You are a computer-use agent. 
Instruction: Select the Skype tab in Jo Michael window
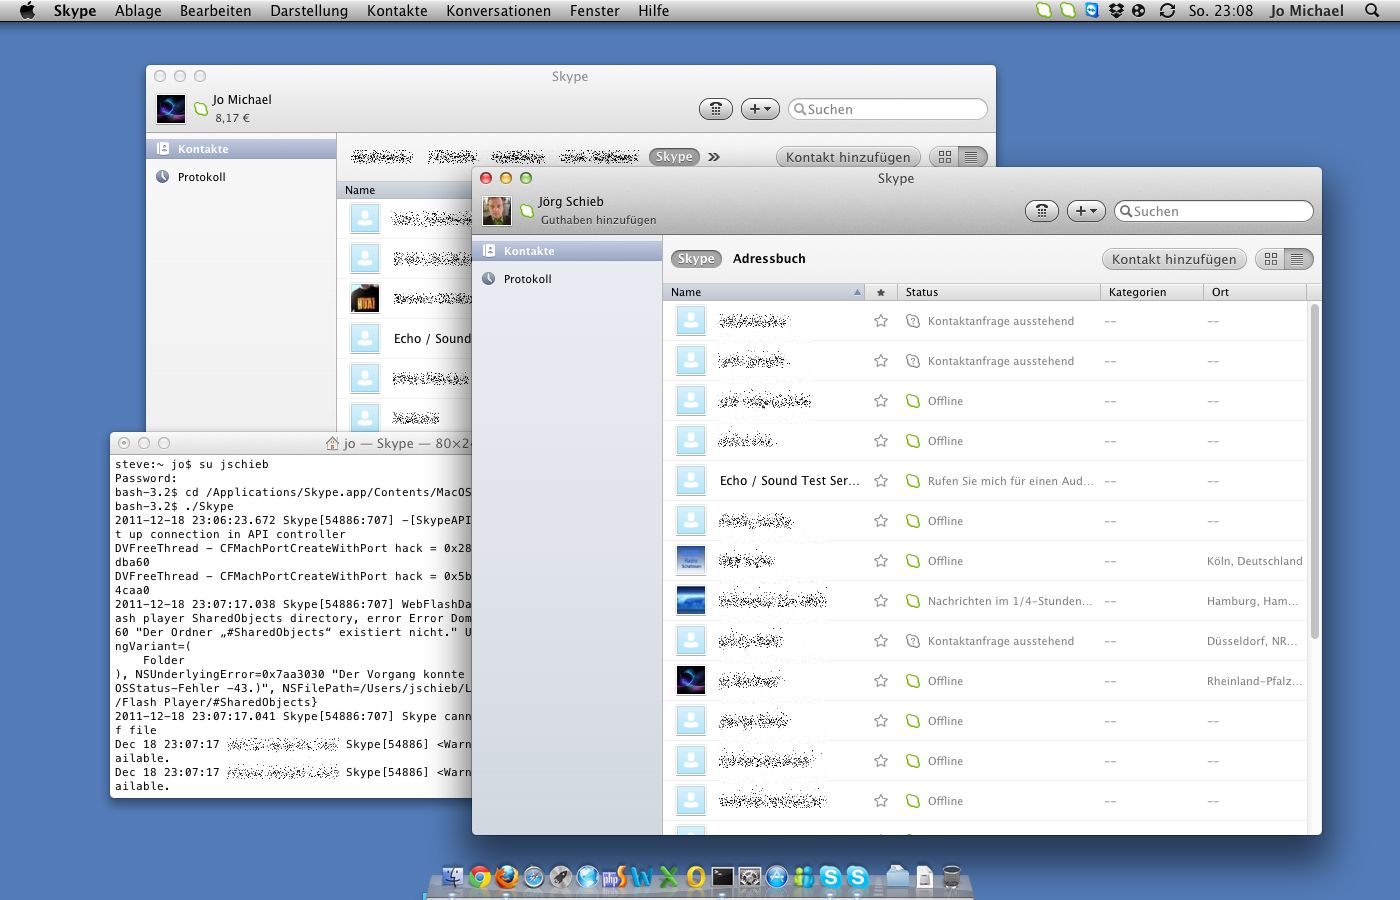[674, 157]
